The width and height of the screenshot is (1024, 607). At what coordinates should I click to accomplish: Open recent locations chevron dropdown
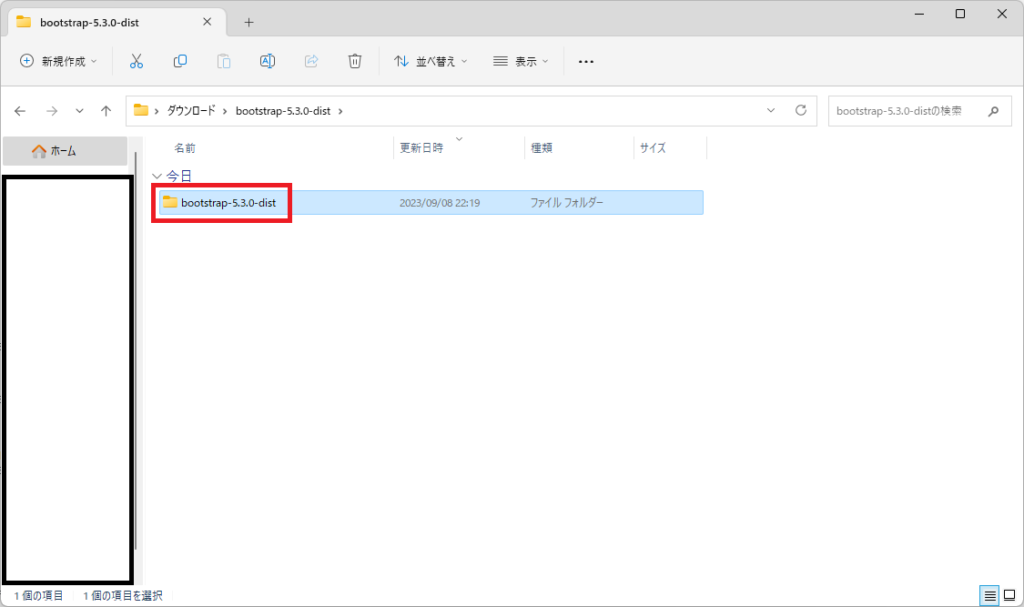[x=80, y=111]
